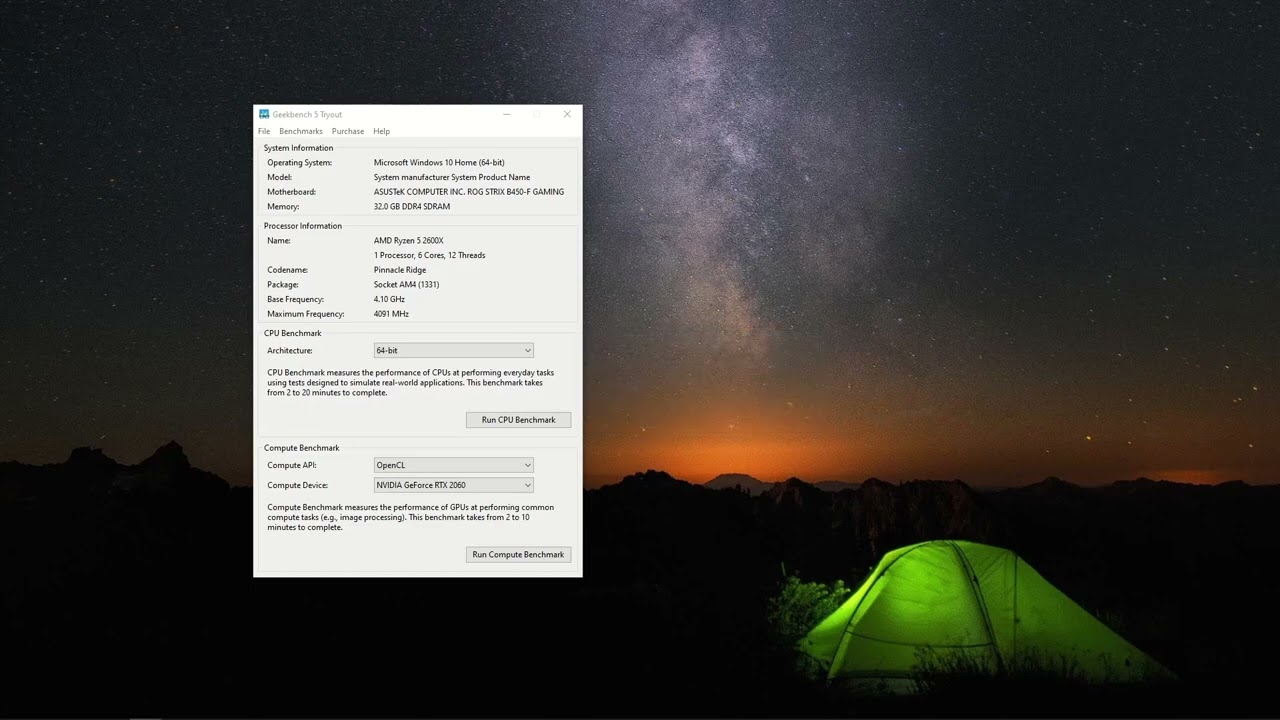This screenshot has height=720, width=1280.
Task: Click 'System manufacturer System Product Name' model value
Action: (x=452, y=177)
